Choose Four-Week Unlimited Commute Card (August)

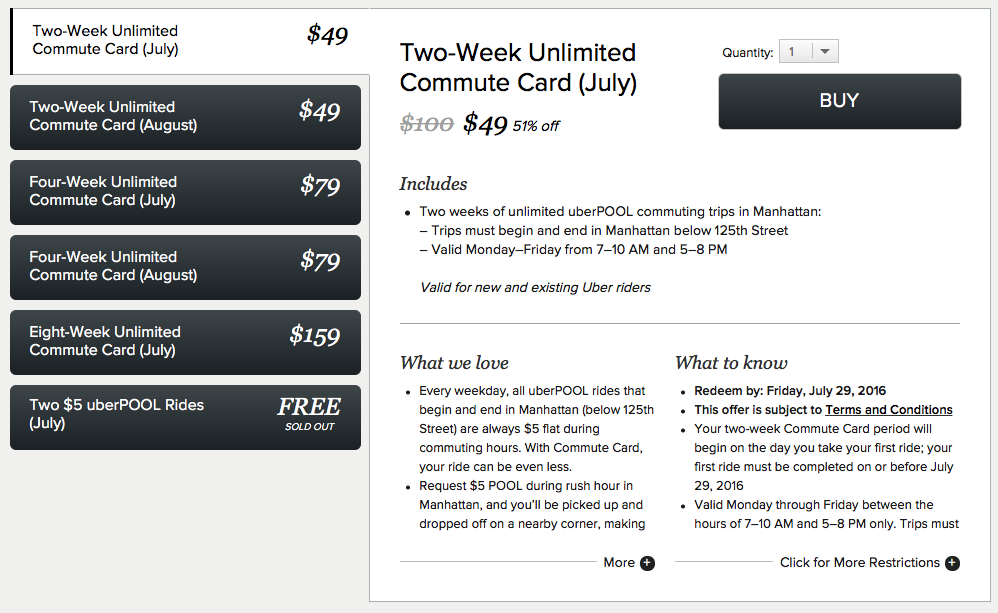pyautogui.click(x=185, y=266)
